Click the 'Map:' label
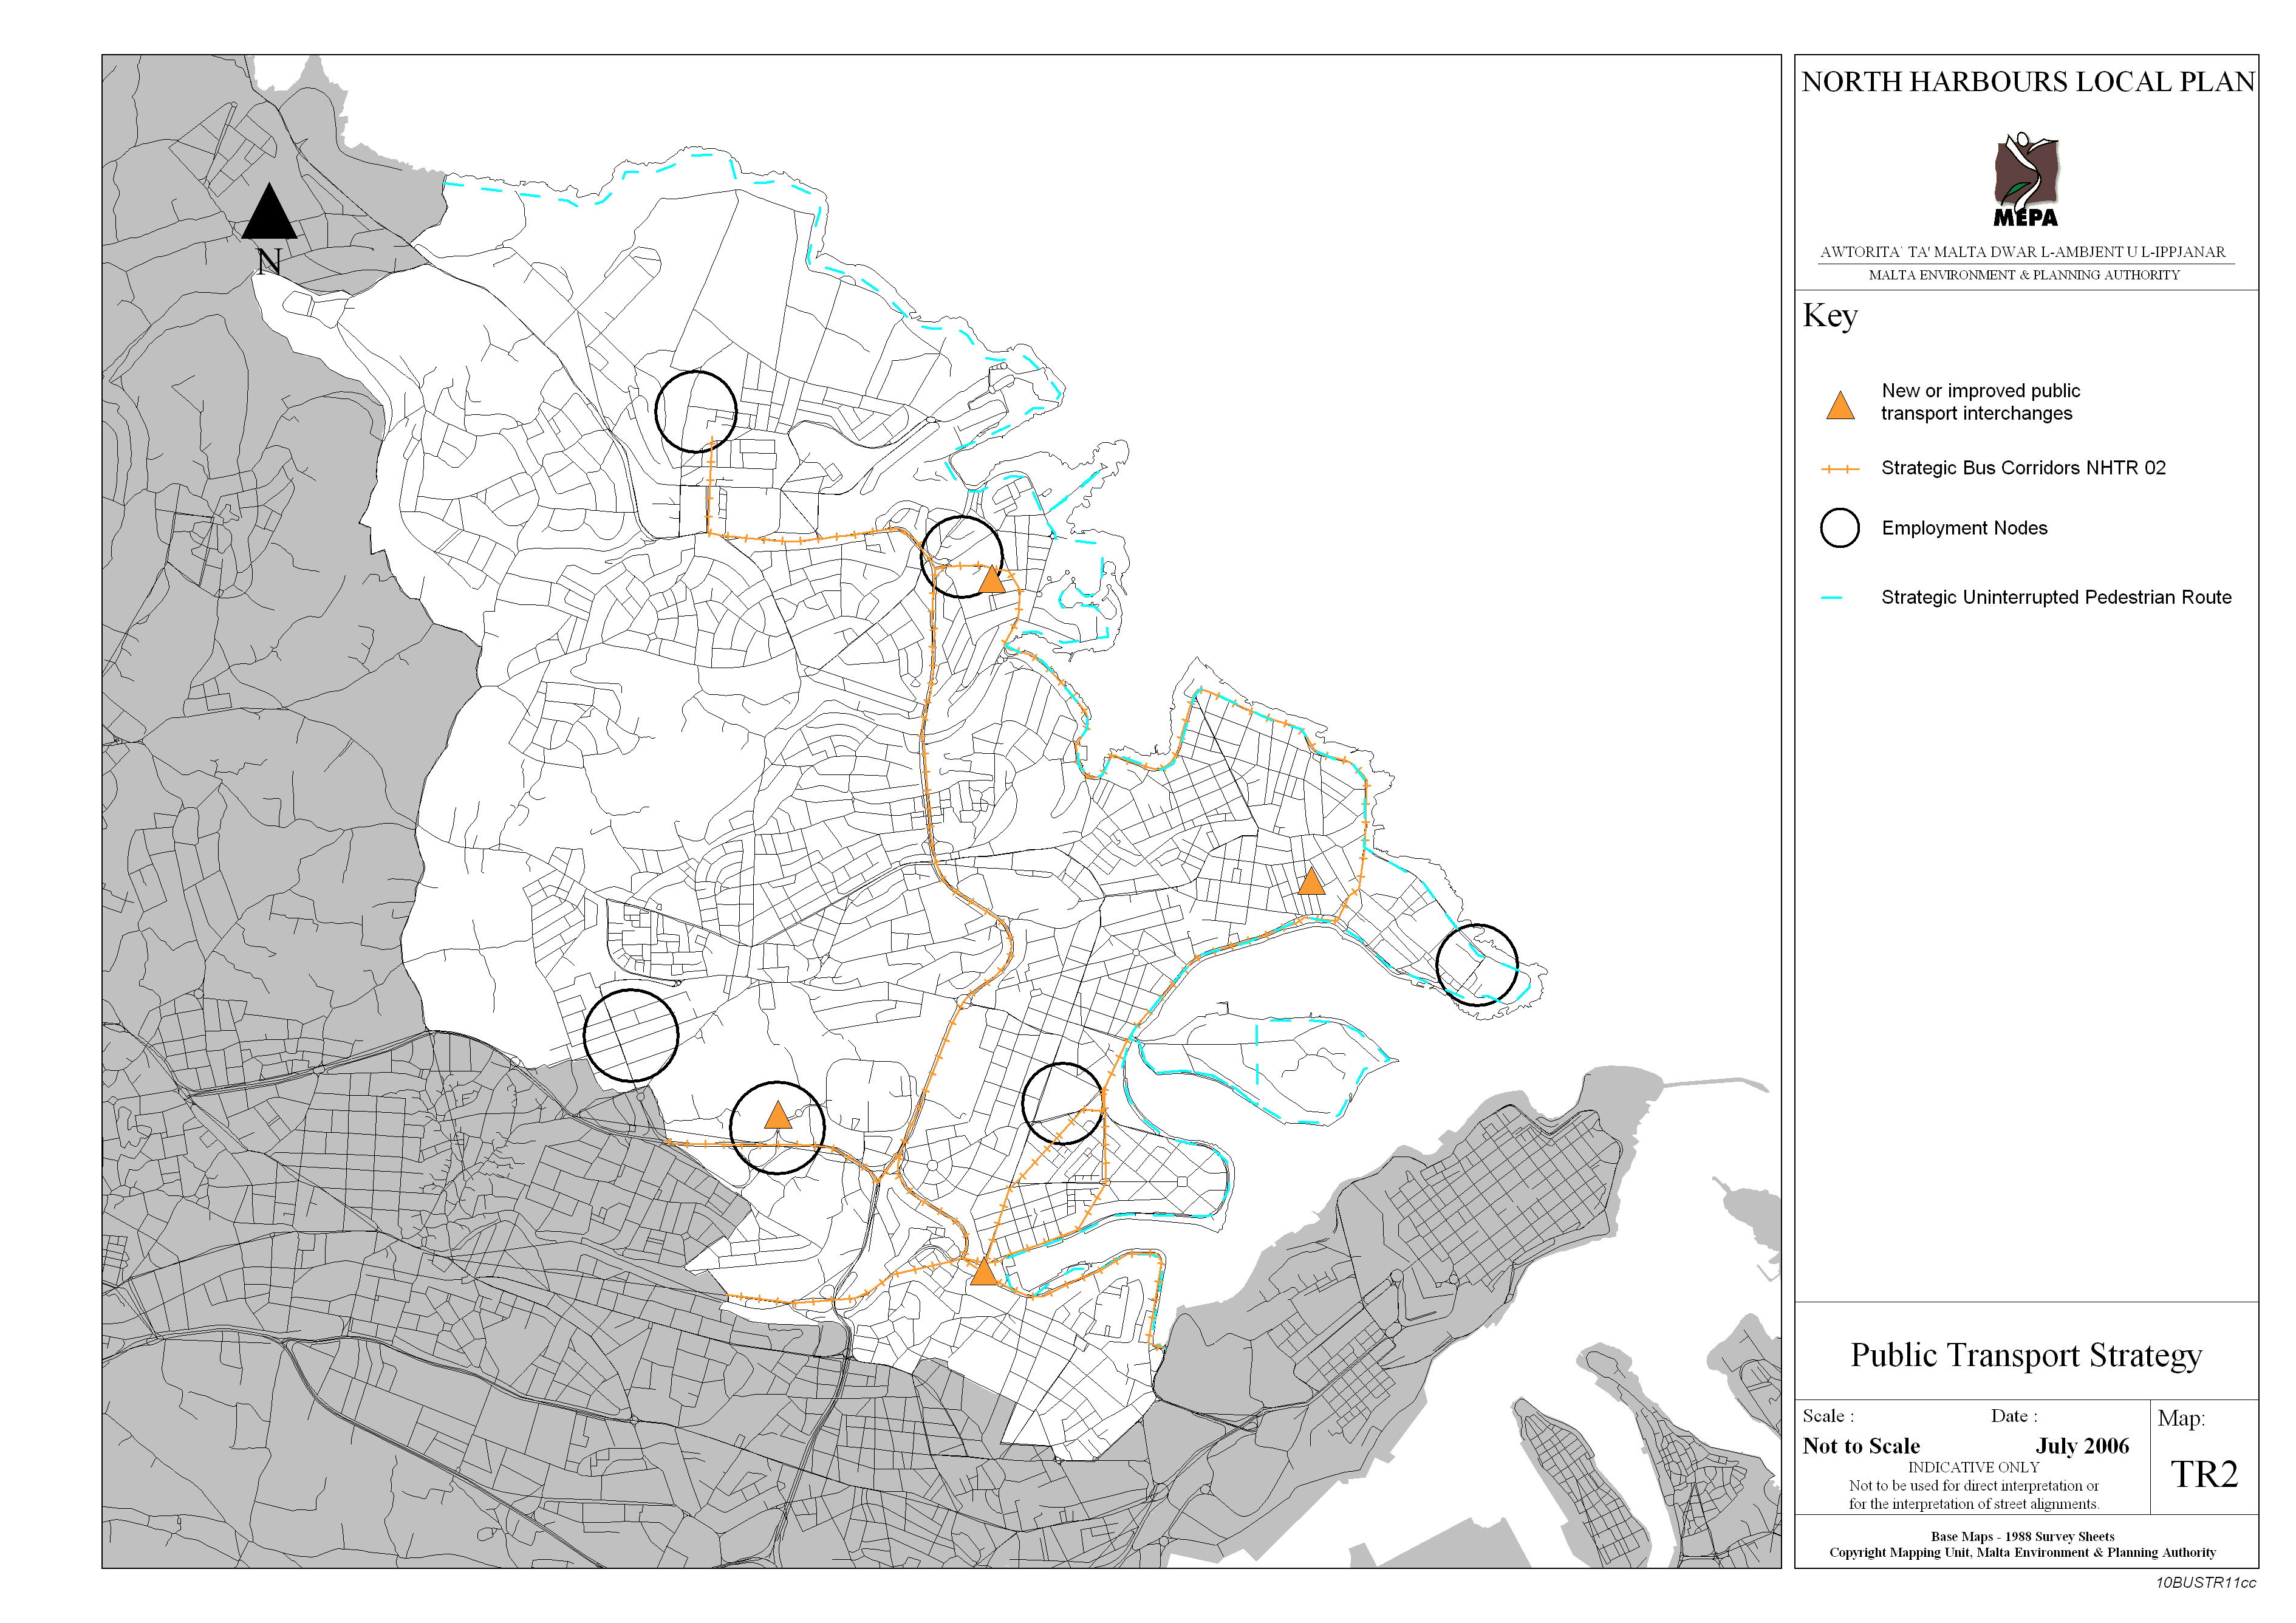 (x=2181, y=1418)
